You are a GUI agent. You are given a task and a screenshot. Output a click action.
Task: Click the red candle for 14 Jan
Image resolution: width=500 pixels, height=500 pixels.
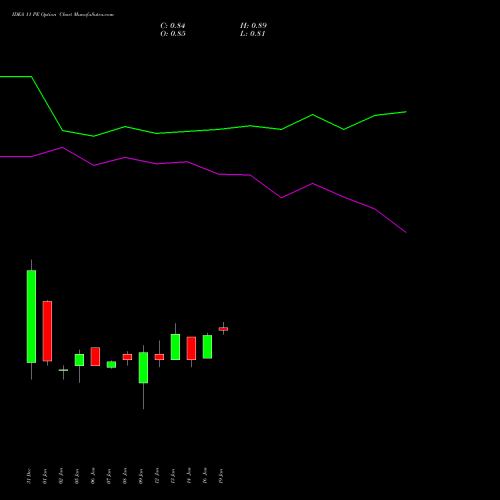191,348
